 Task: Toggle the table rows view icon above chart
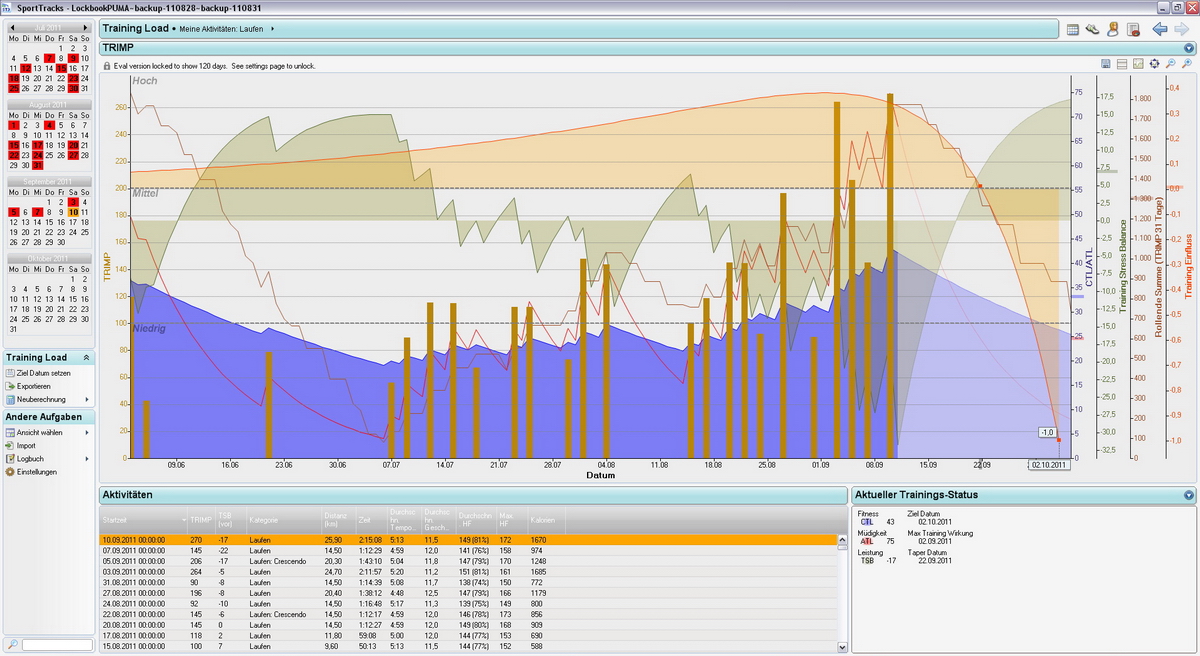pos(1123,64)
